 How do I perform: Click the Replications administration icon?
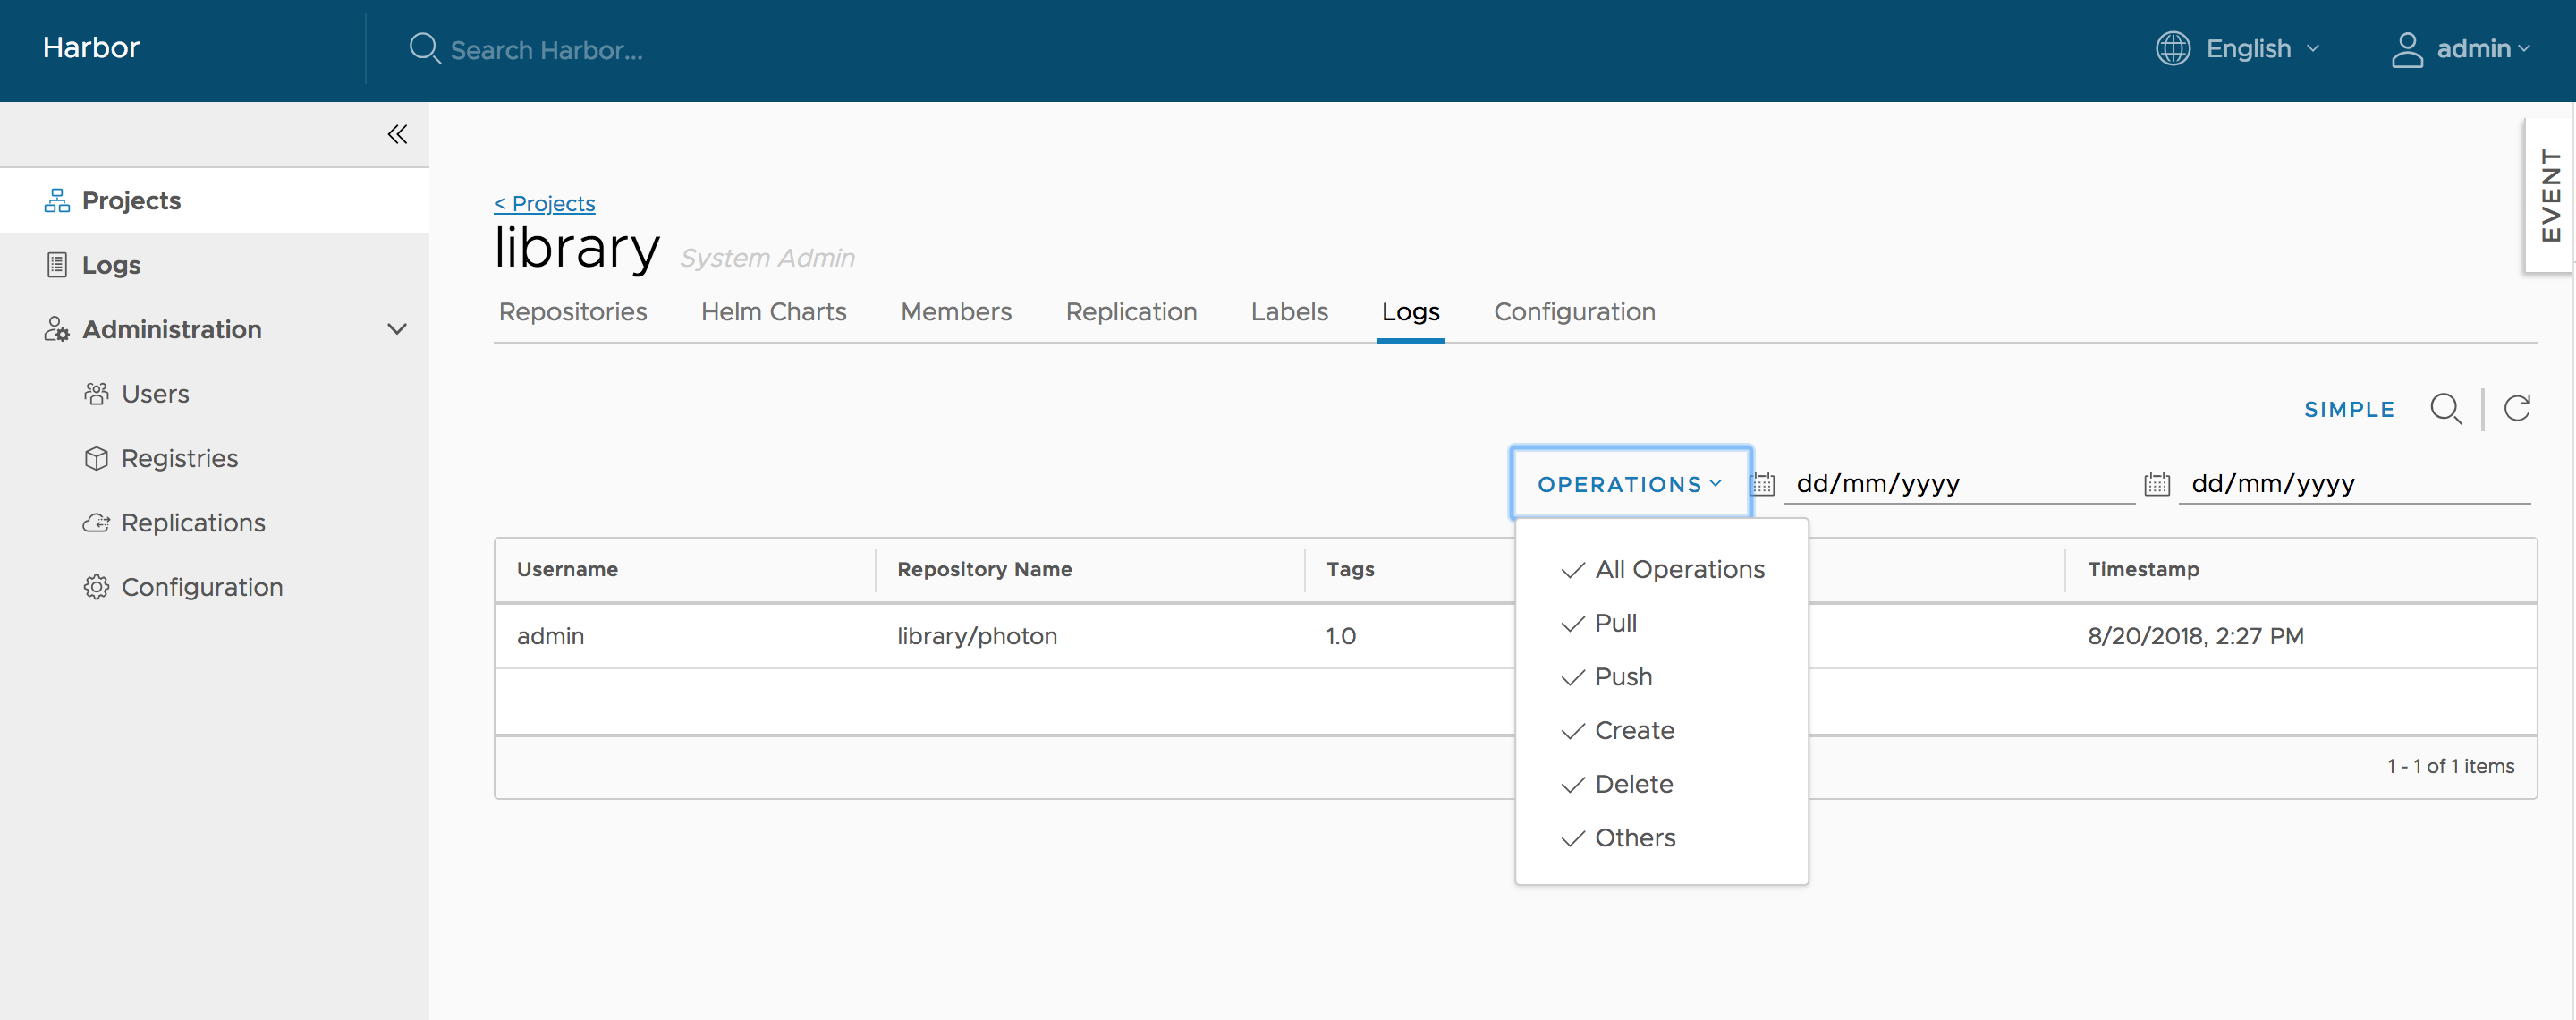tap(96, 523)
